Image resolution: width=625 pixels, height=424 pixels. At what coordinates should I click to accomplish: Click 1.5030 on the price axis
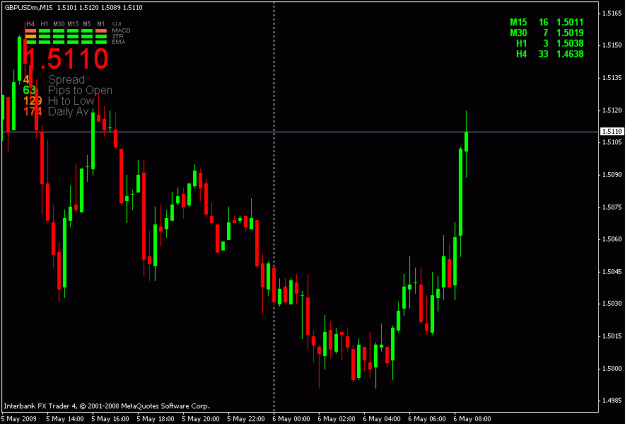(613, 304)
